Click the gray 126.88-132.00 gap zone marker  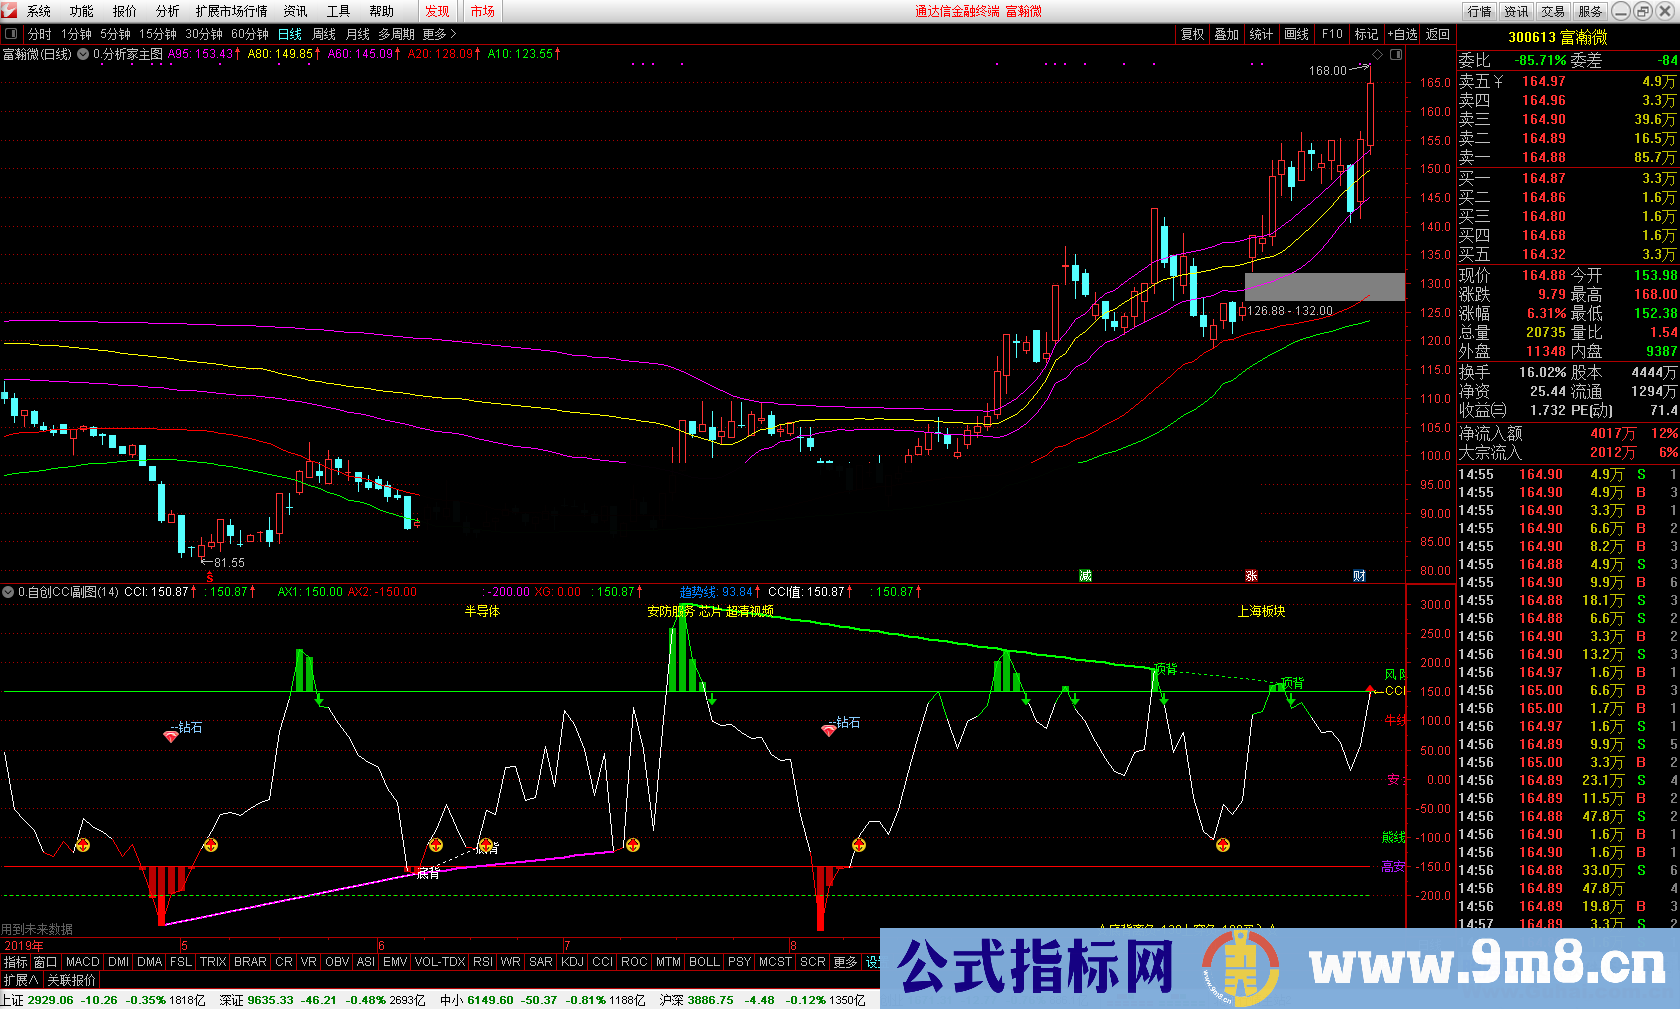pos(1325,287)
